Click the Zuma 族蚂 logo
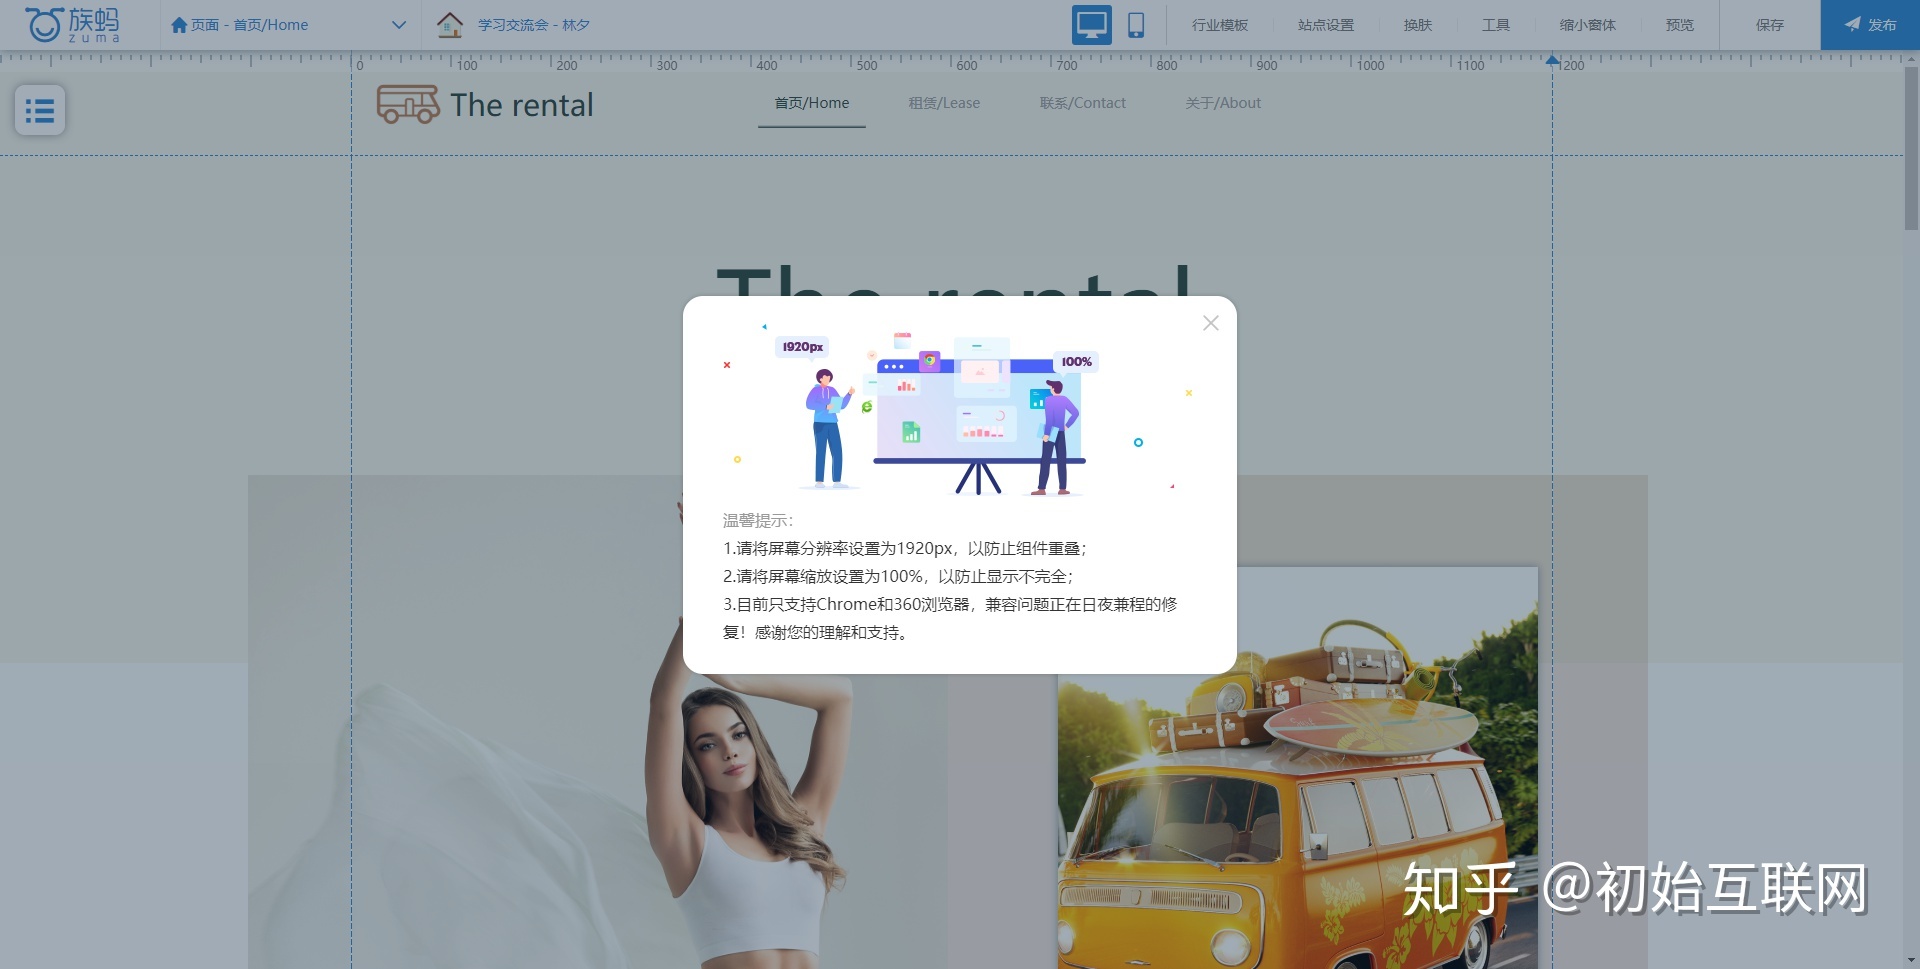The image size is (1920, 969). 70,24
